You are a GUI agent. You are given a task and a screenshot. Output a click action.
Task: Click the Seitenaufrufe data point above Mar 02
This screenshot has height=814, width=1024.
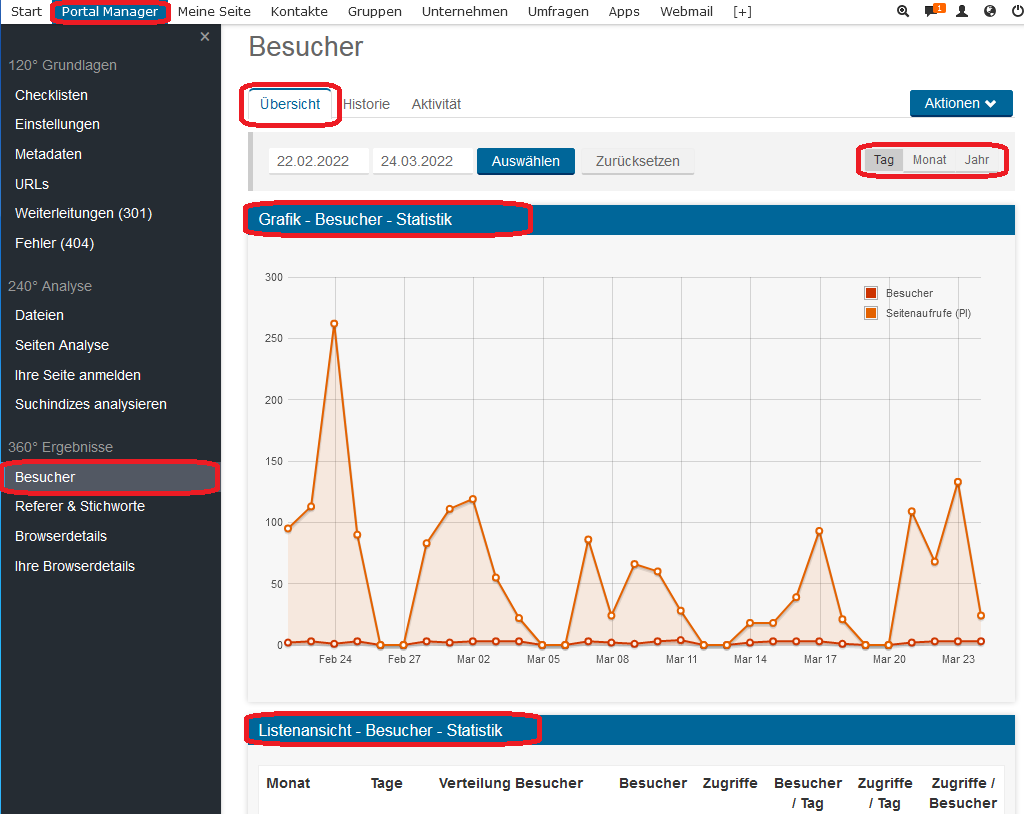pyautogui.click(x=473, y=499)
